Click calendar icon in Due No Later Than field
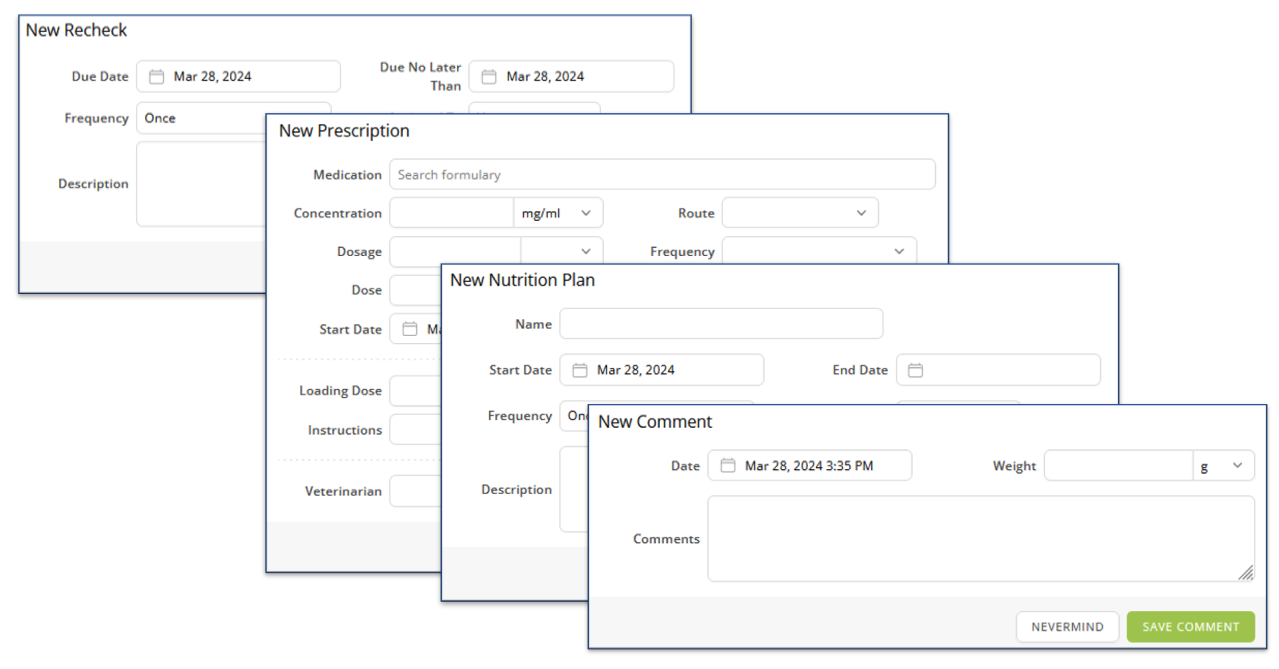Screen dimensions: 1279x669 (x=489, y=76)
